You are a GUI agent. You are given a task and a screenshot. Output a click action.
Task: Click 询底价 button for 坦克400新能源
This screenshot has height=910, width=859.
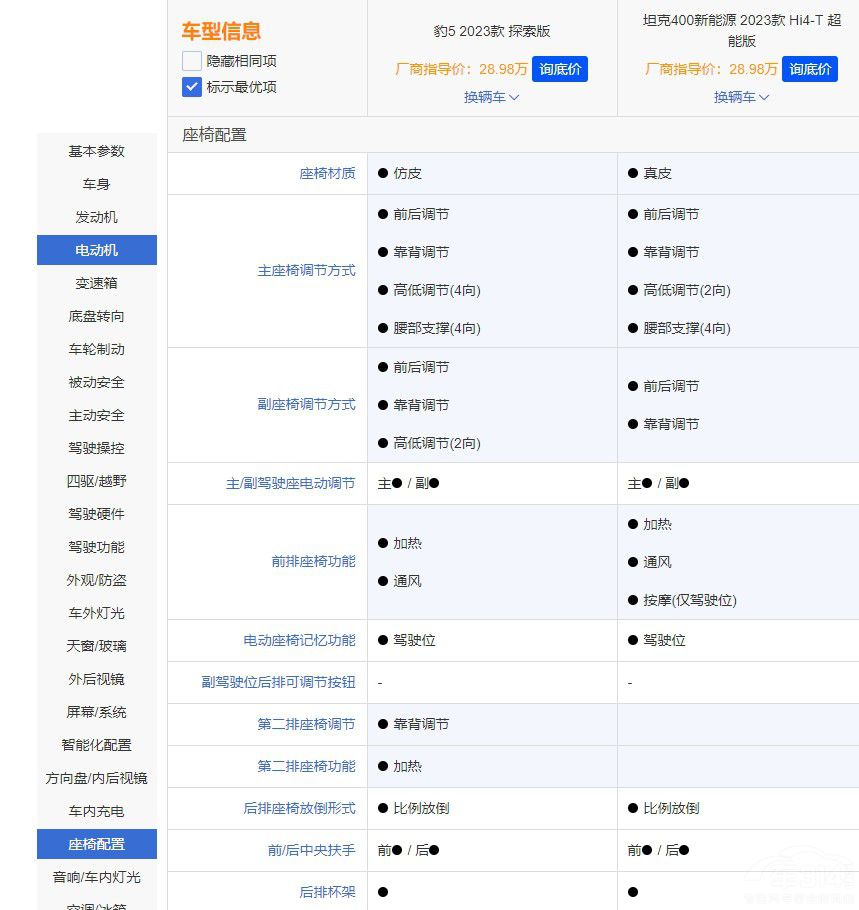[x=810, y=69]
